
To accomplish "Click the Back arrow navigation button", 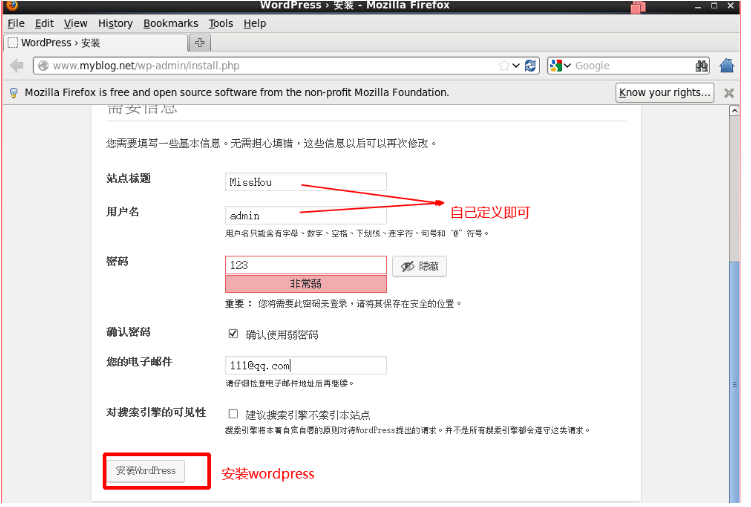I will tap(17, 66).
